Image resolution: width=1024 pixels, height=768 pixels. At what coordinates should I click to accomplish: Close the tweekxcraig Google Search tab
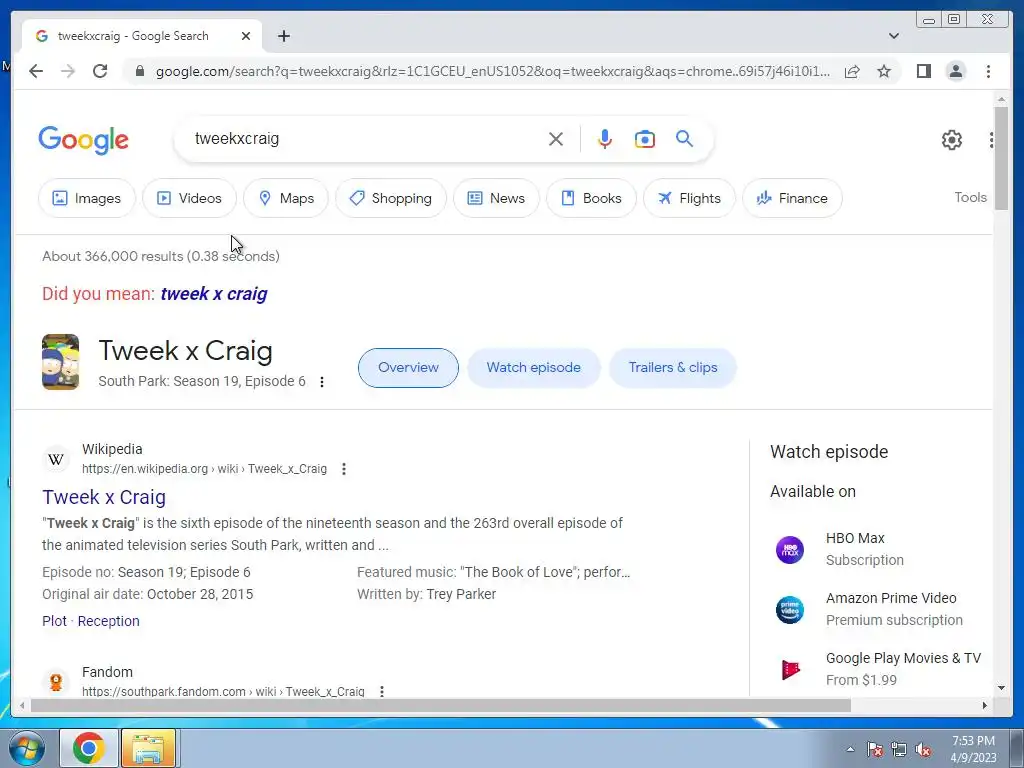pos(246,36)
